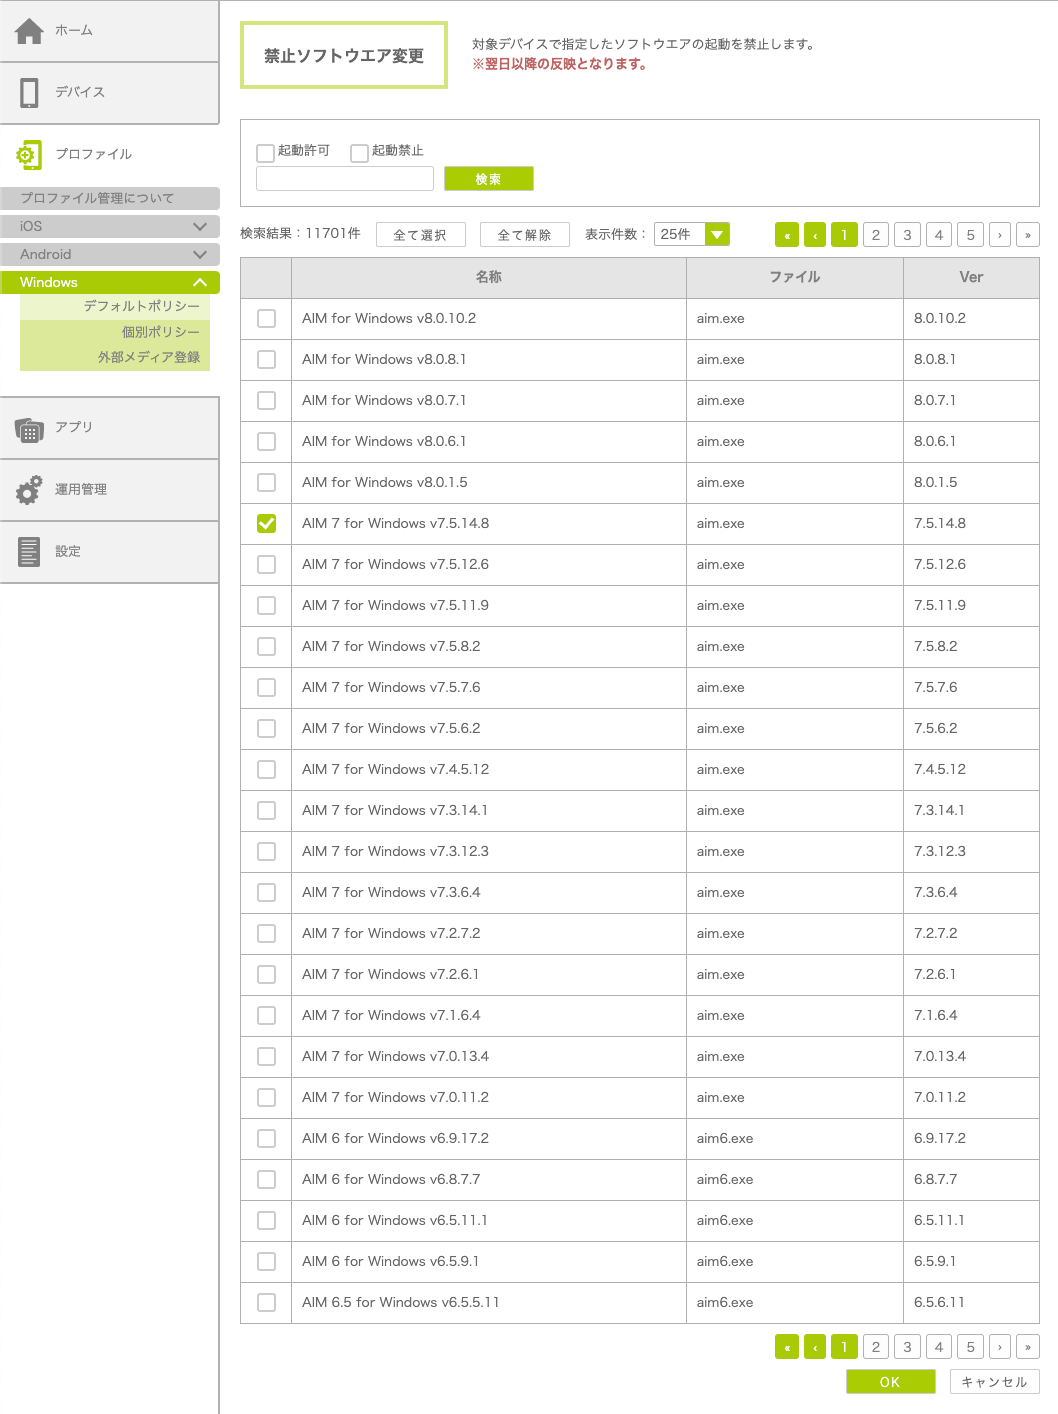Image resolution: width=1058 pixels, height=1414 pixels.
Task: Click the 検索結果：11701件 result count
Action: click(300, 233)
